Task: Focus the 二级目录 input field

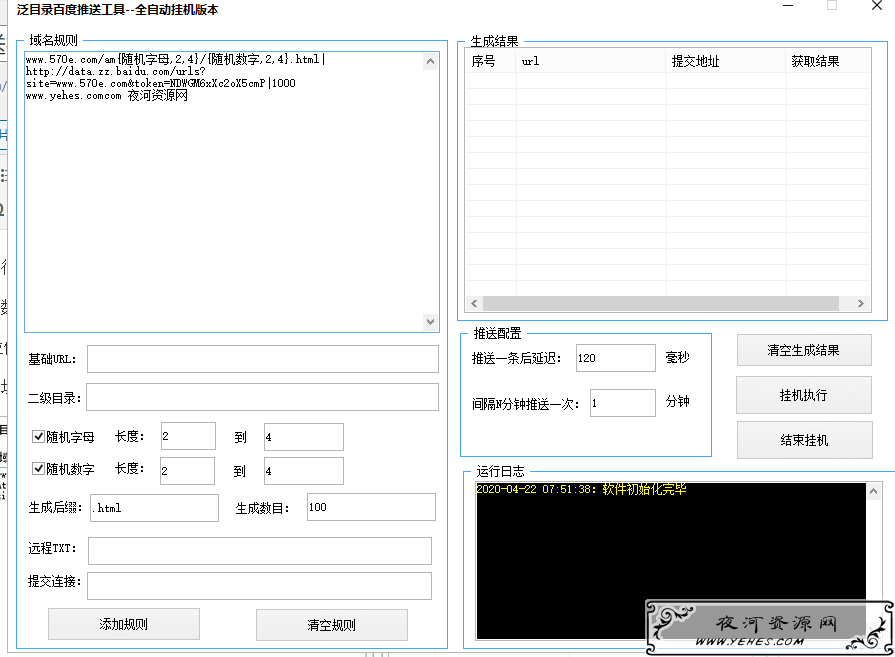Action: tap(263, 397)
